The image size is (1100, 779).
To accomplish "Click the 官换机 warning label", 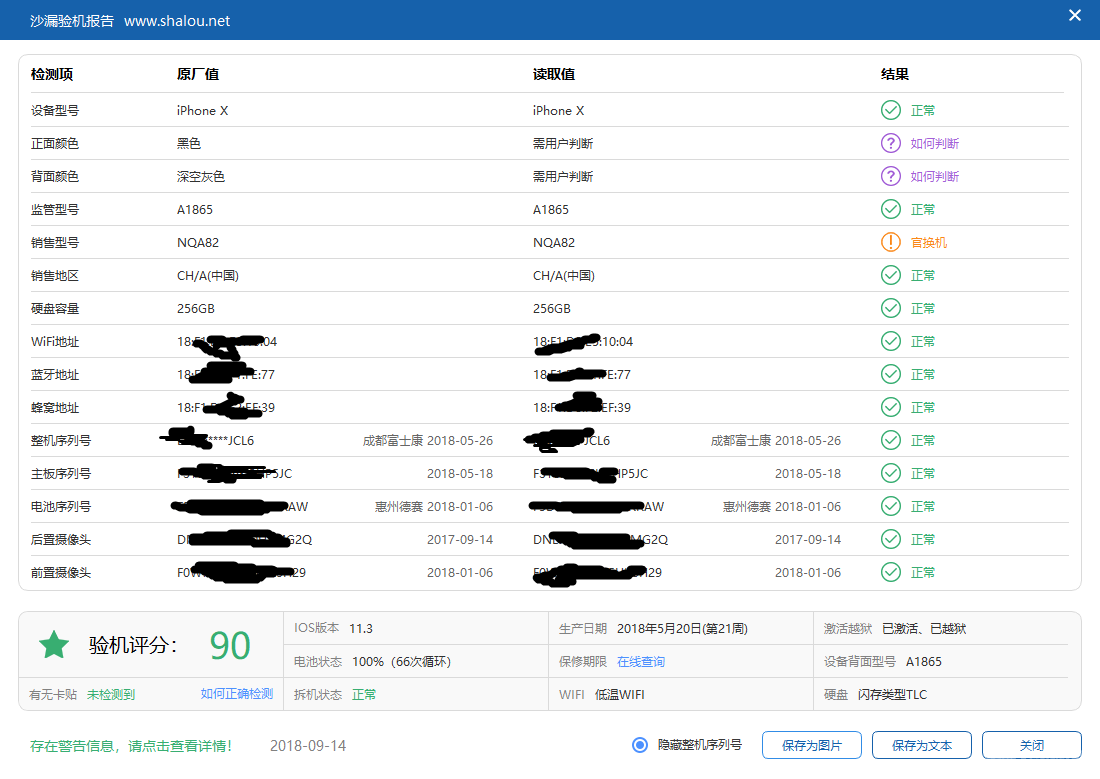I will pos(928,242).
